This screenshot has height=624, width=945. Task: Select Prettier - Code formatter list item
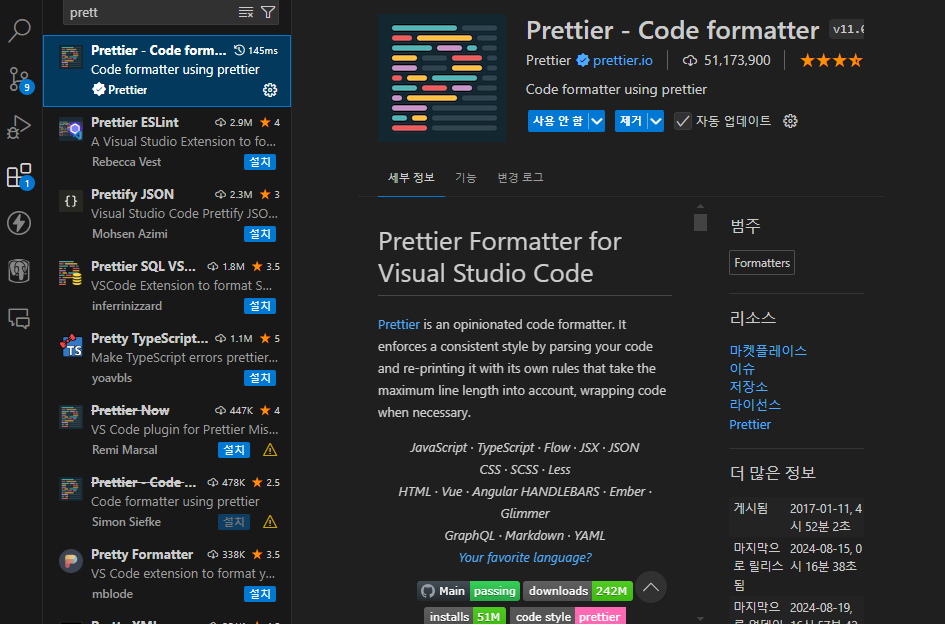[167, 71]
